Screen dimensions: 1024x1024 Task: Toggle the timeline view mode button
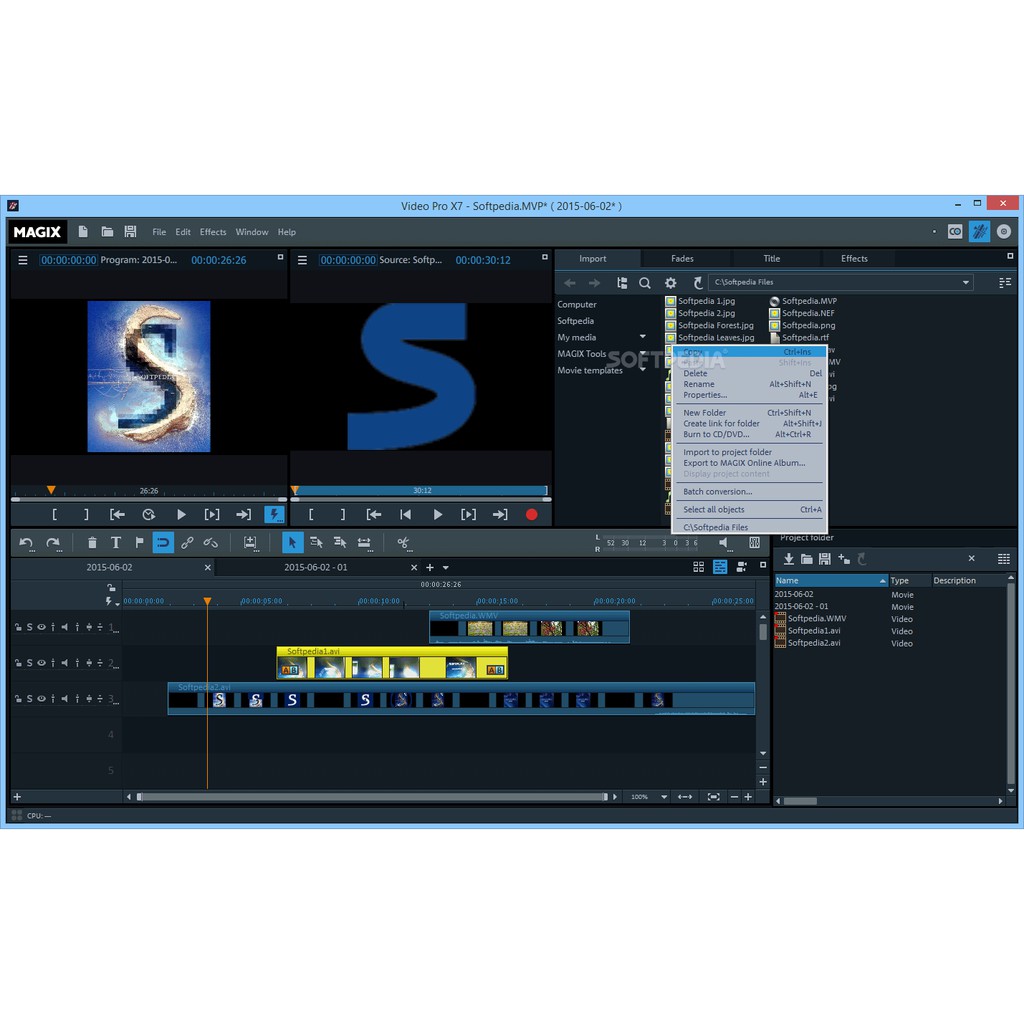click(x=720, y=567)
